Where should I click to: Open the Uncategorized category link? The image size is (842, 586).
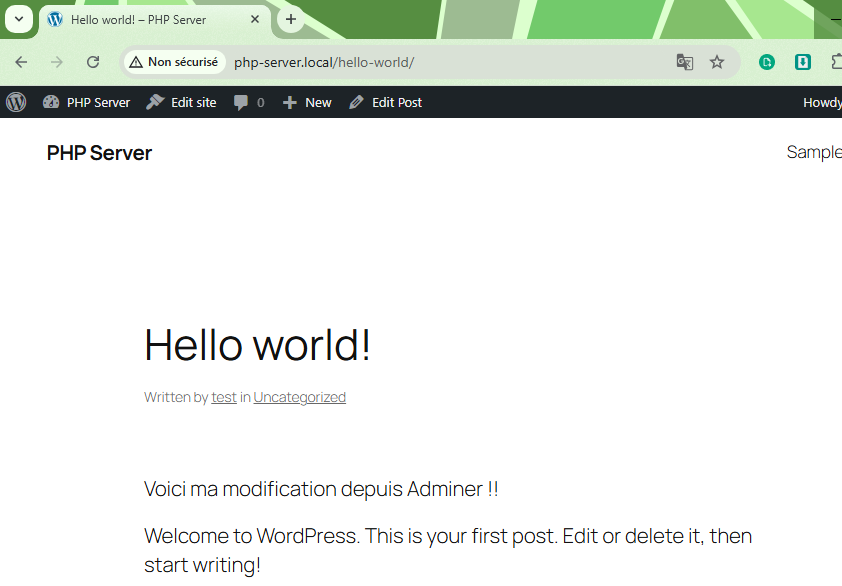[299, 397]
